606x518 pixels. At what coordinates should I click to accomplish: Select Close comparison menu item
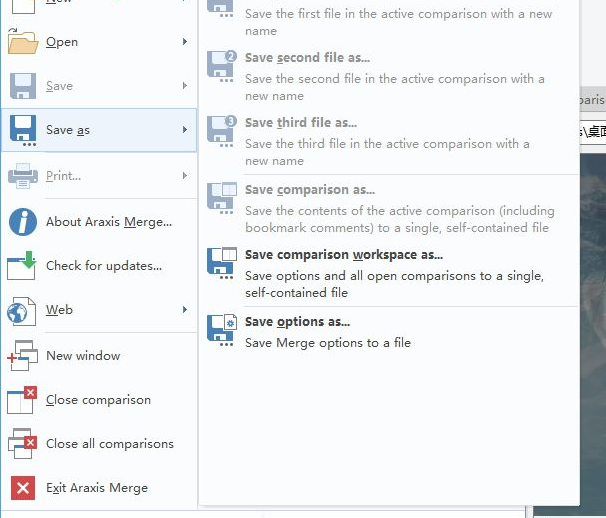tap(99, 399)
